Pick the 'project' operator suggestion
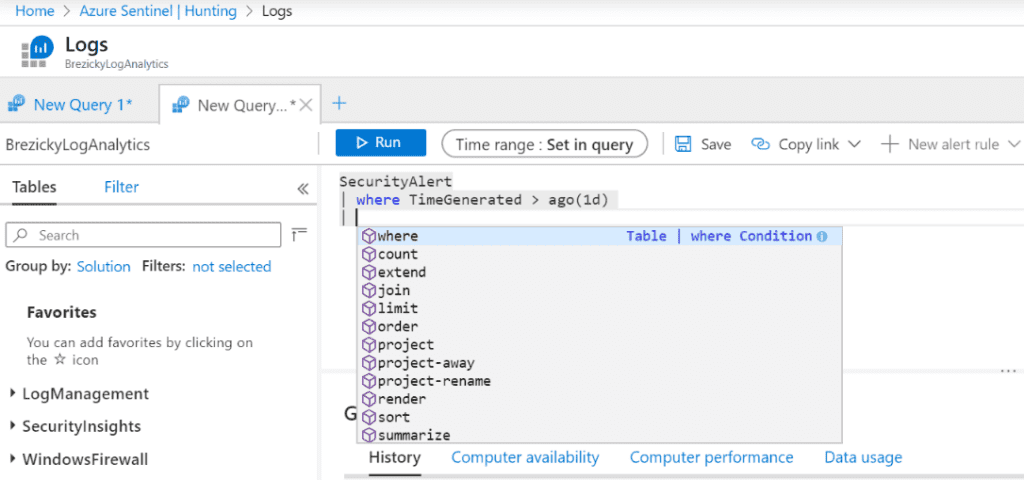 tap(600, 344)
